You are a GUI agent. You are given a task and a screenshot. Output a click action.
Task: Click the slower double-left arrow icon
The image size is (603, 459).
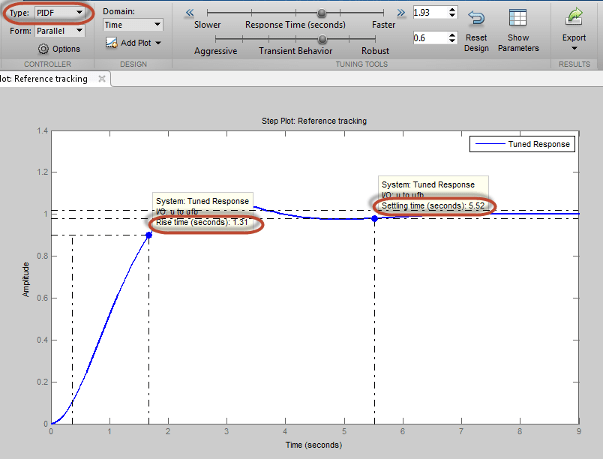point(190,13)
